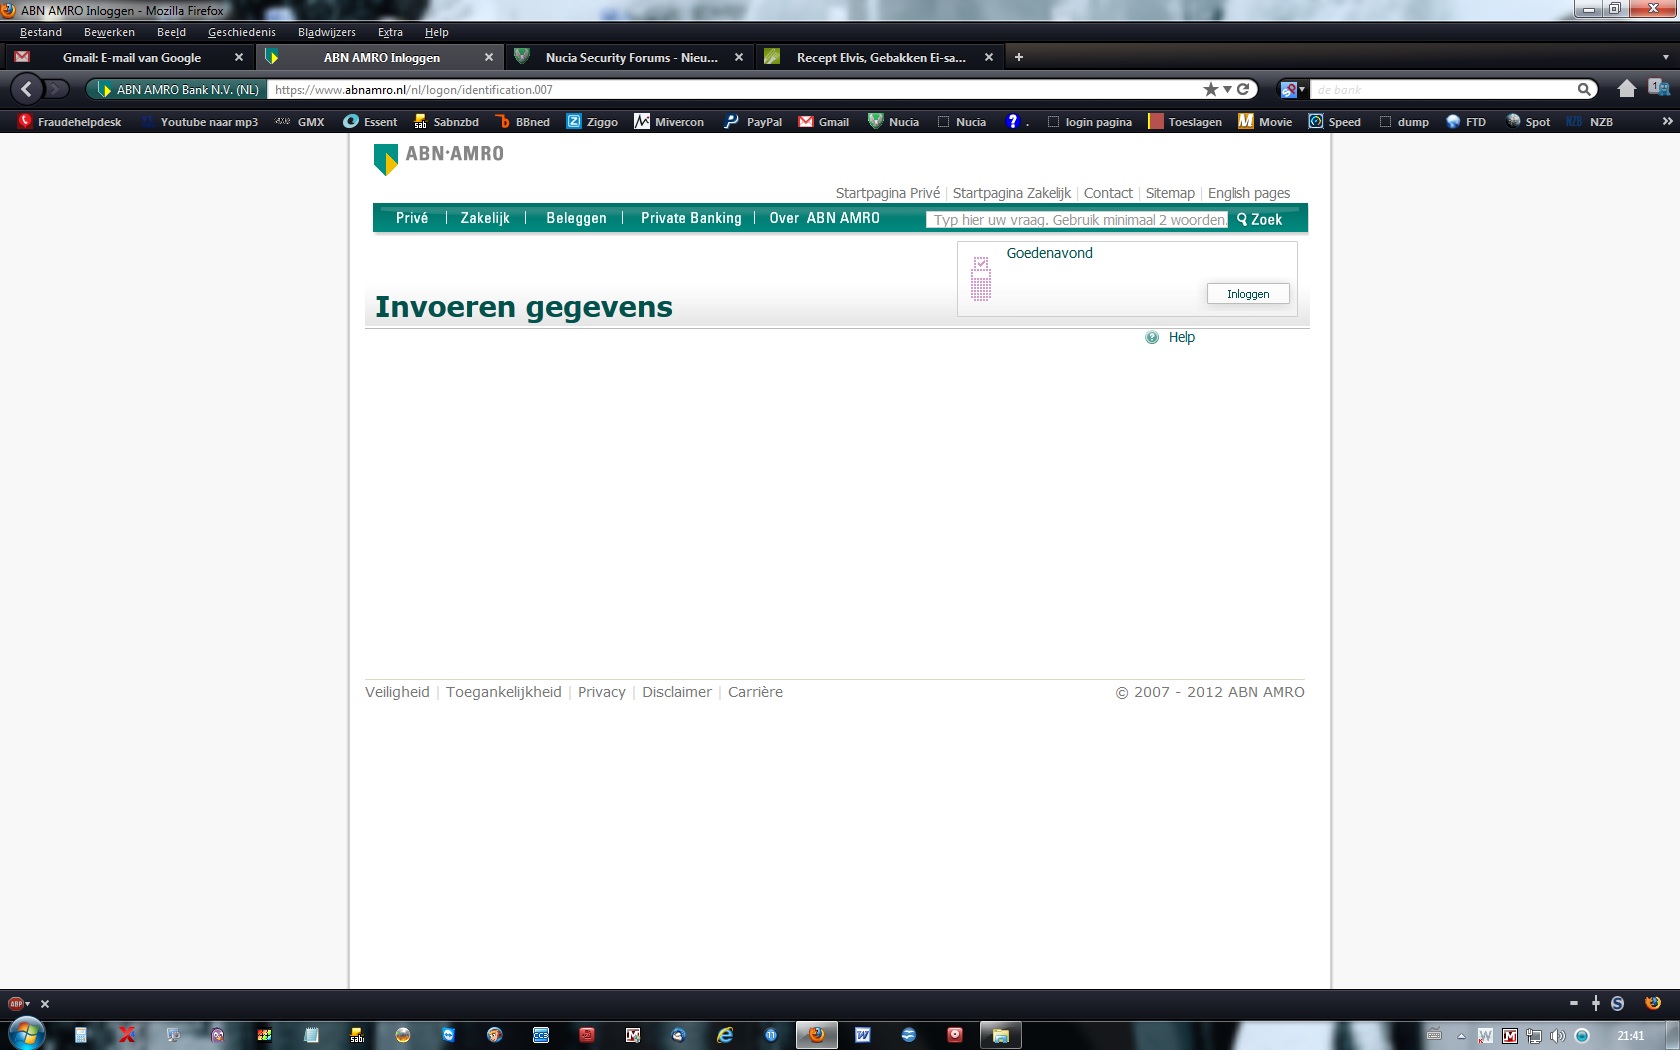
Task: Click the Help question mark icon
Action: coord(1152,337)
